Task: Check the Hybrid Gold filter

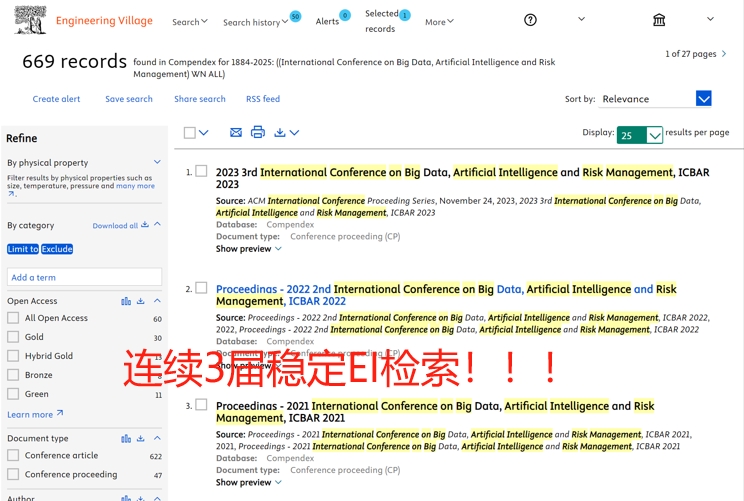Action: (x=13, y=356)
